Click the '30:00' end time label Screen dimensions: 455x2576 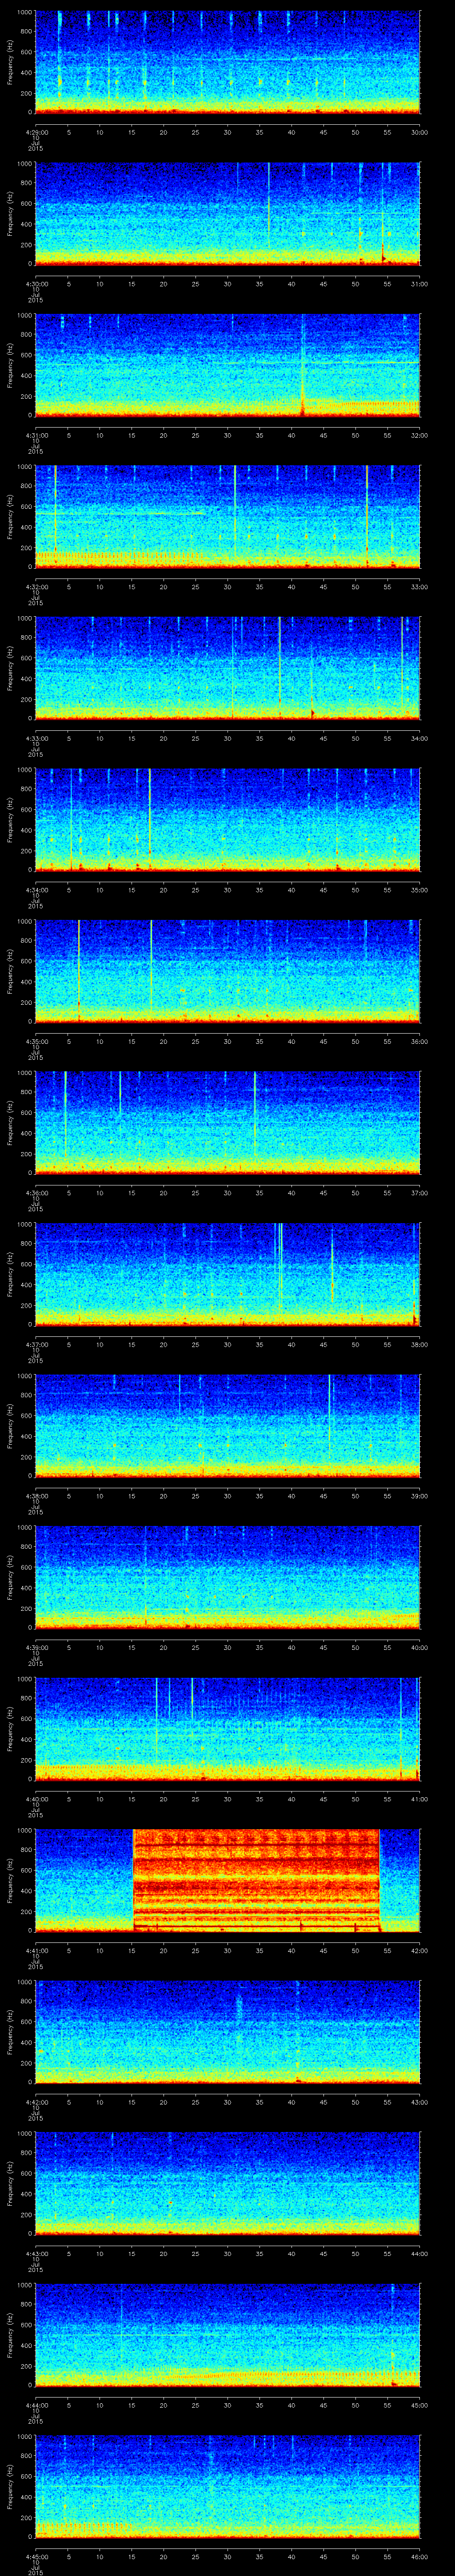(419, 131)
